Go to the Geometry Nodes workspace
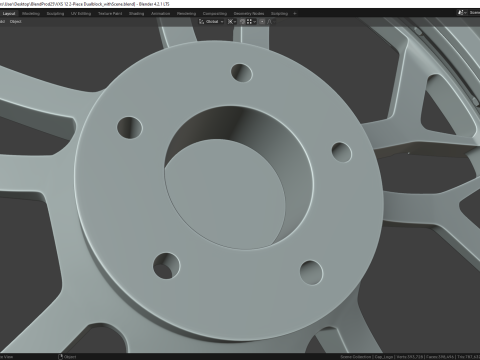Image resolution: width=480 pixels, height=360 pixels. click(x=249, y=14)
